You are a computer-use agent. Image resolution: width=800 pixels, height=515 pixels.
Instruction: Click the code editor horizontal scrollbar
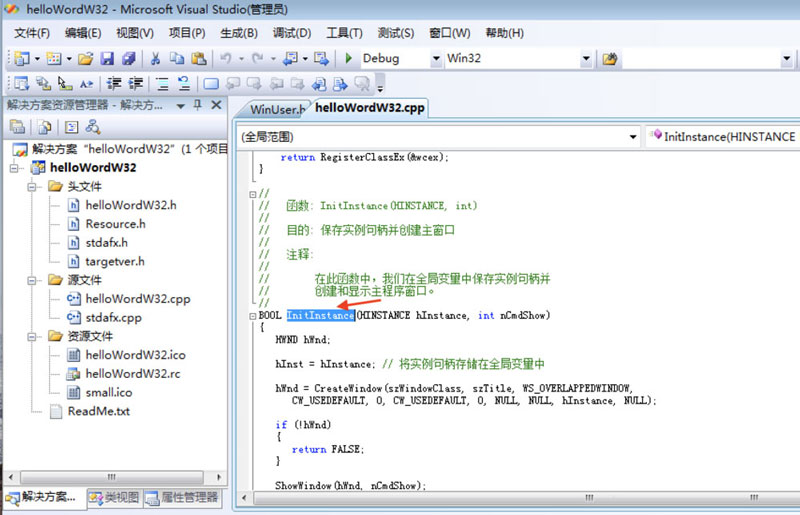pyautogui.click(x=519, y=497)
